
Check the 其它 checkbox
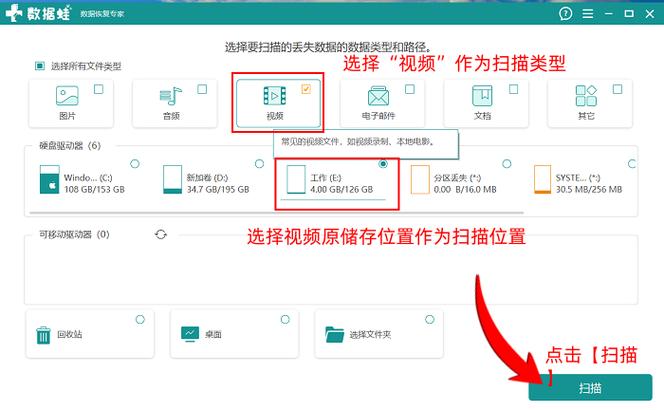tap(618, 89)
